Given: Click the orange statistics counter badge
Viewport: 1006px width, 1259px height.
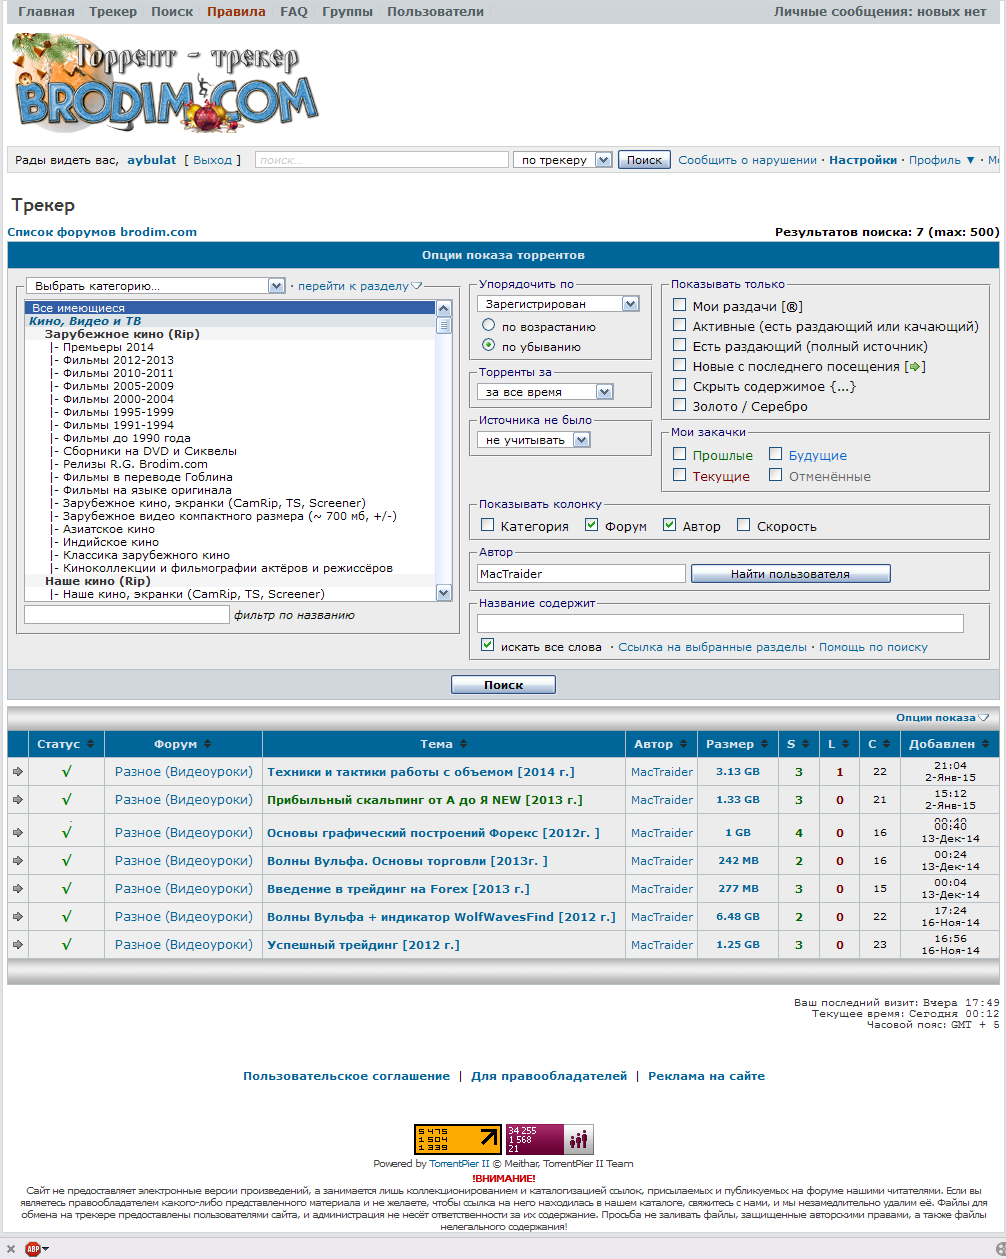Looking at the screenshot, I should (458, 1139).
